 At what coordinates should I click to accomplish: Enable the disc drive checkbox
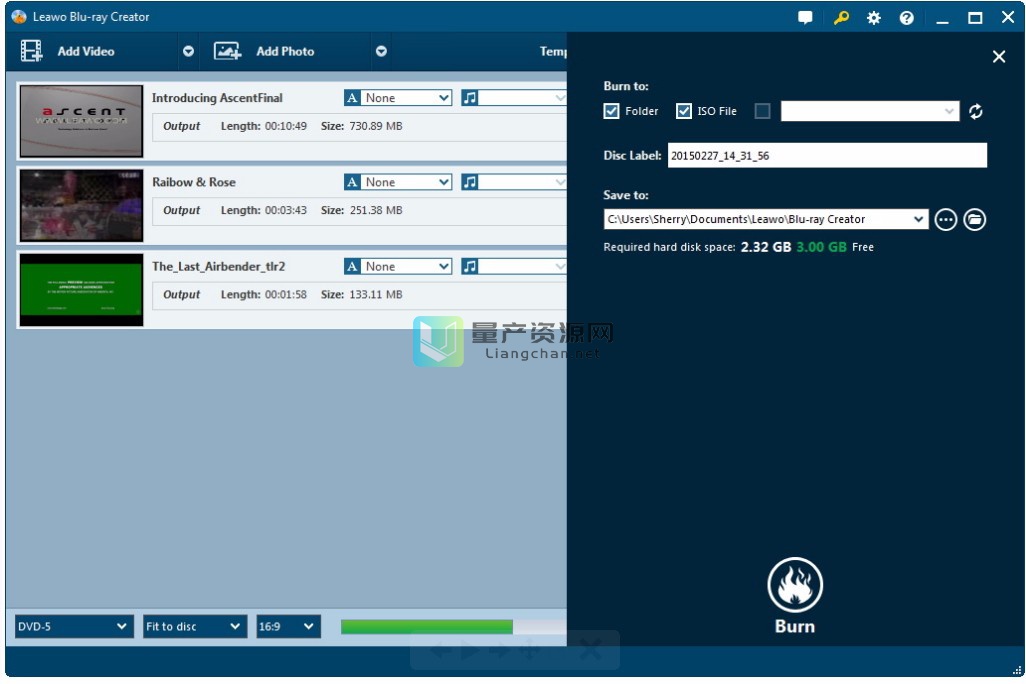[x=762, y=111]
